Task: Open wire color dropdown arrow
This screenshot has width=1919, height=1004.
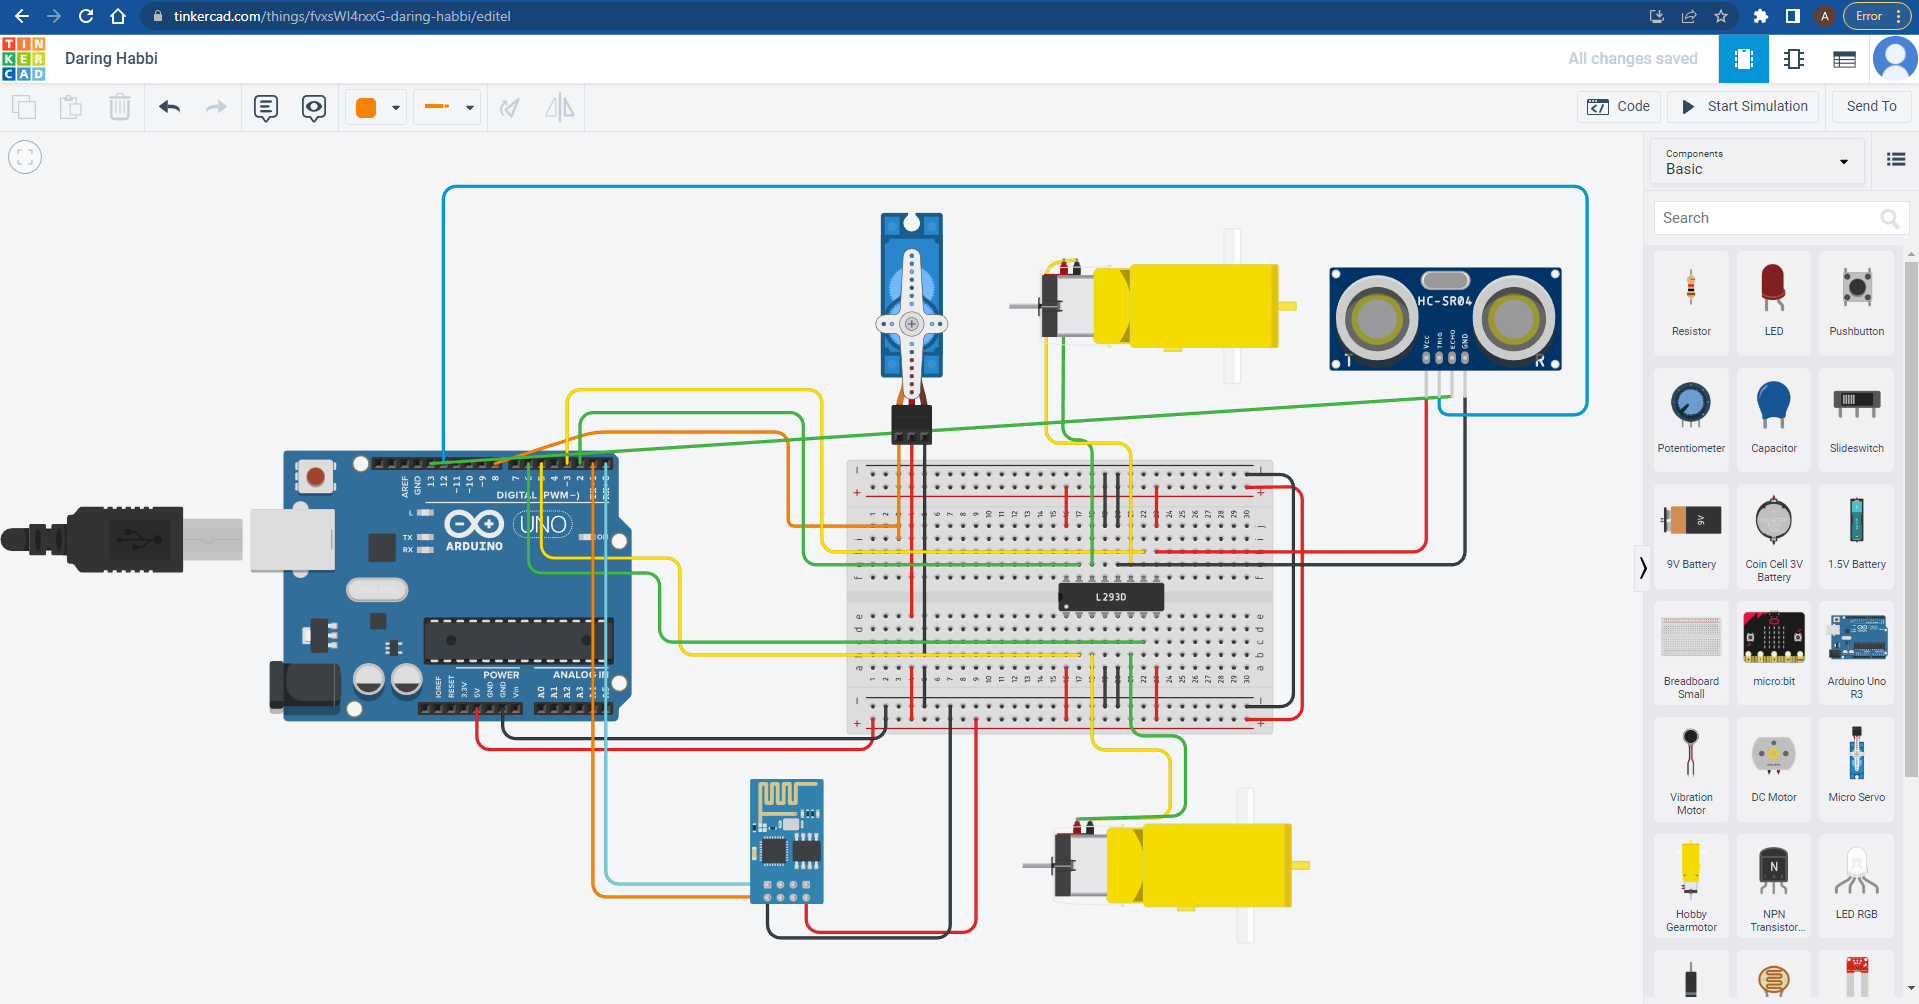Action: (x=396, y=108)
